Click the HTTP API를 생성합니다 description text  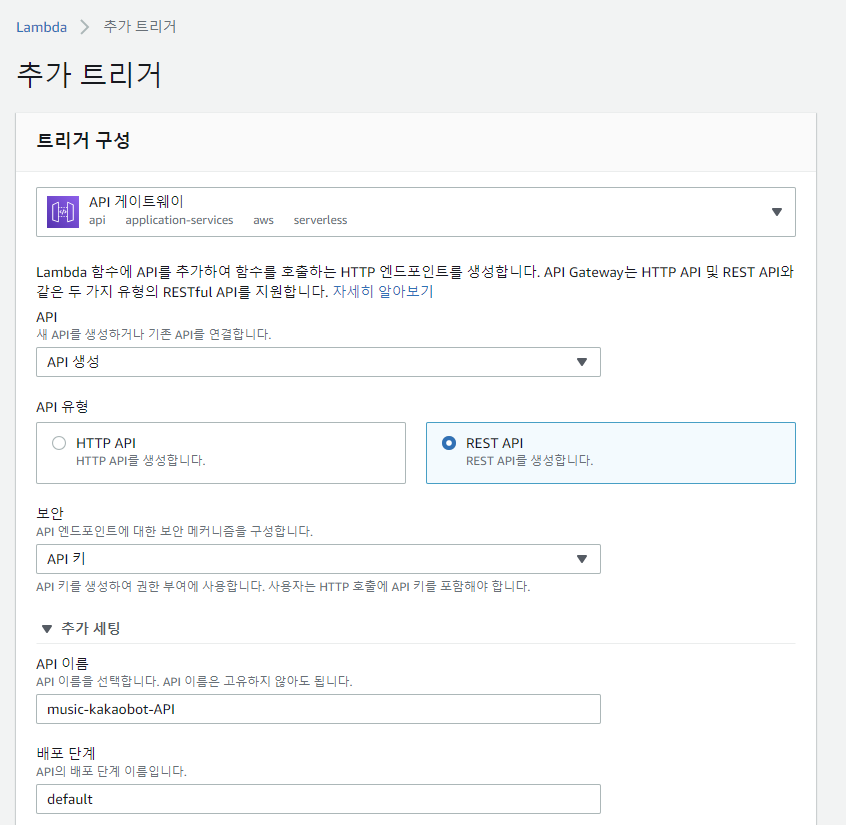(x=141, y=461)
